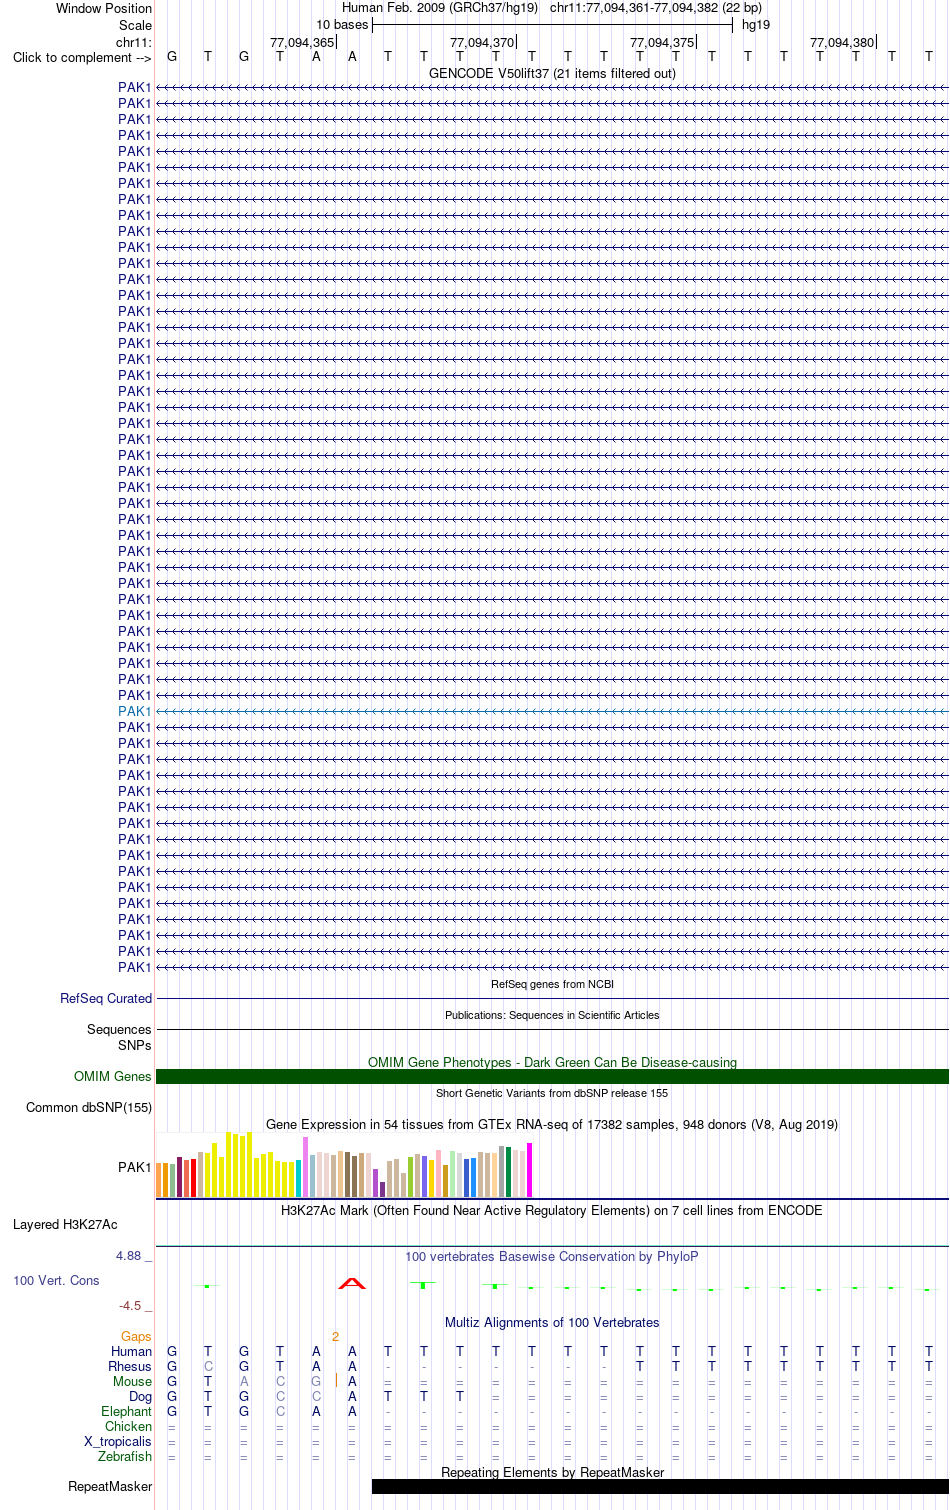The height and width of the screenshot is (1510, 950).
Task: Click the 'RepeatMasker' track label
Action: coord(110,1486)
